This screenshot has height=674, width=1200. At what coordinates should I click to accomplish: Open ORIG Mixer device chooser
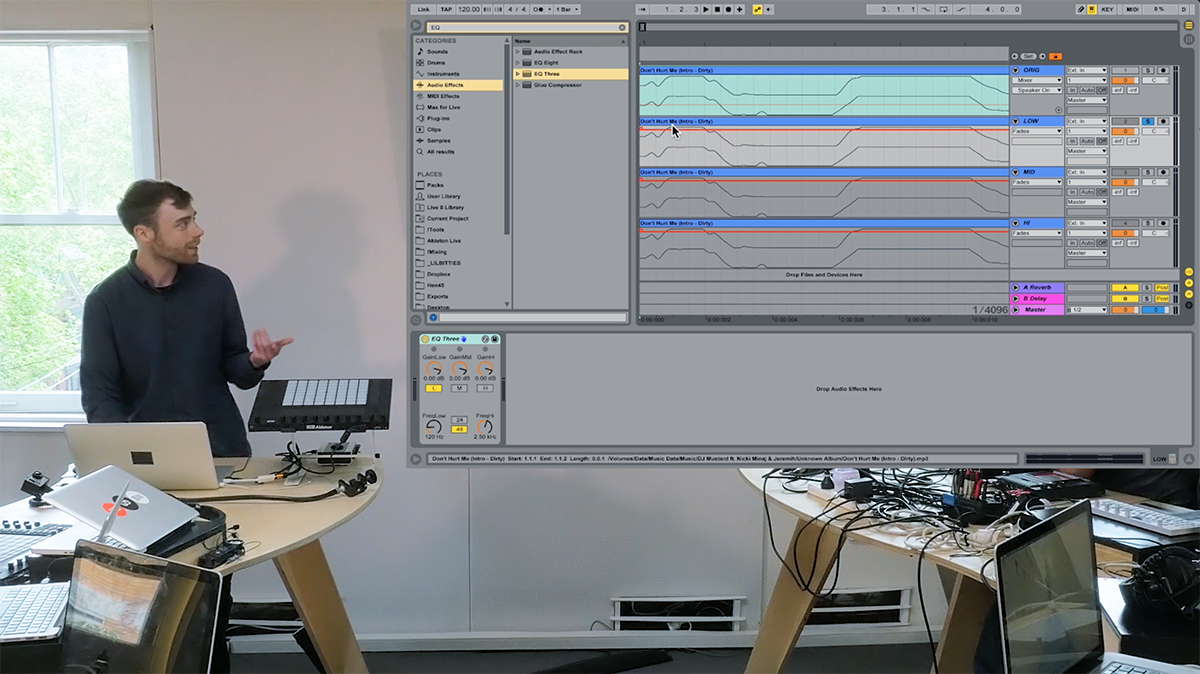(1037, 80)
